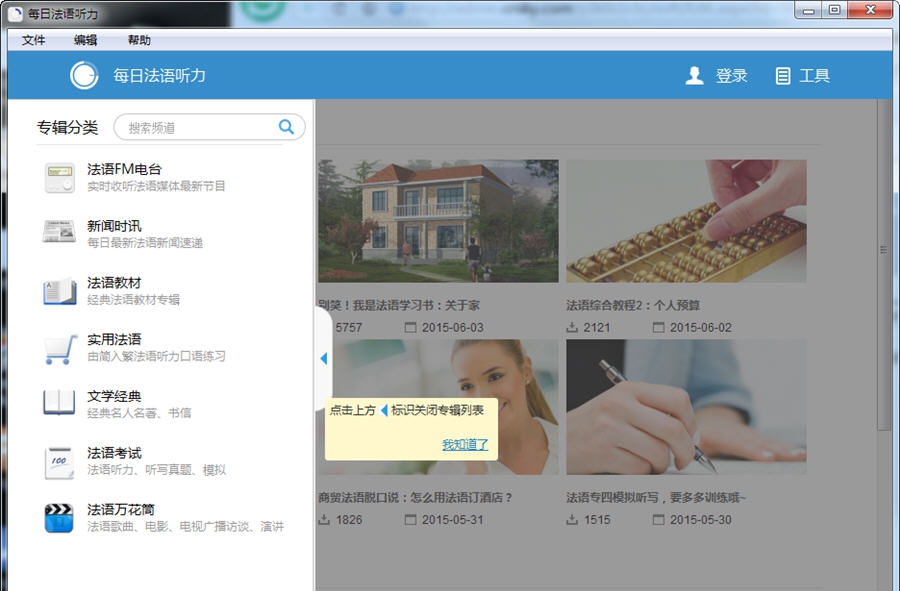Open the 法语万花筒 film-reel category
Image resolution: width=900 pixels, height=591 pixels.
pos(60,517)
